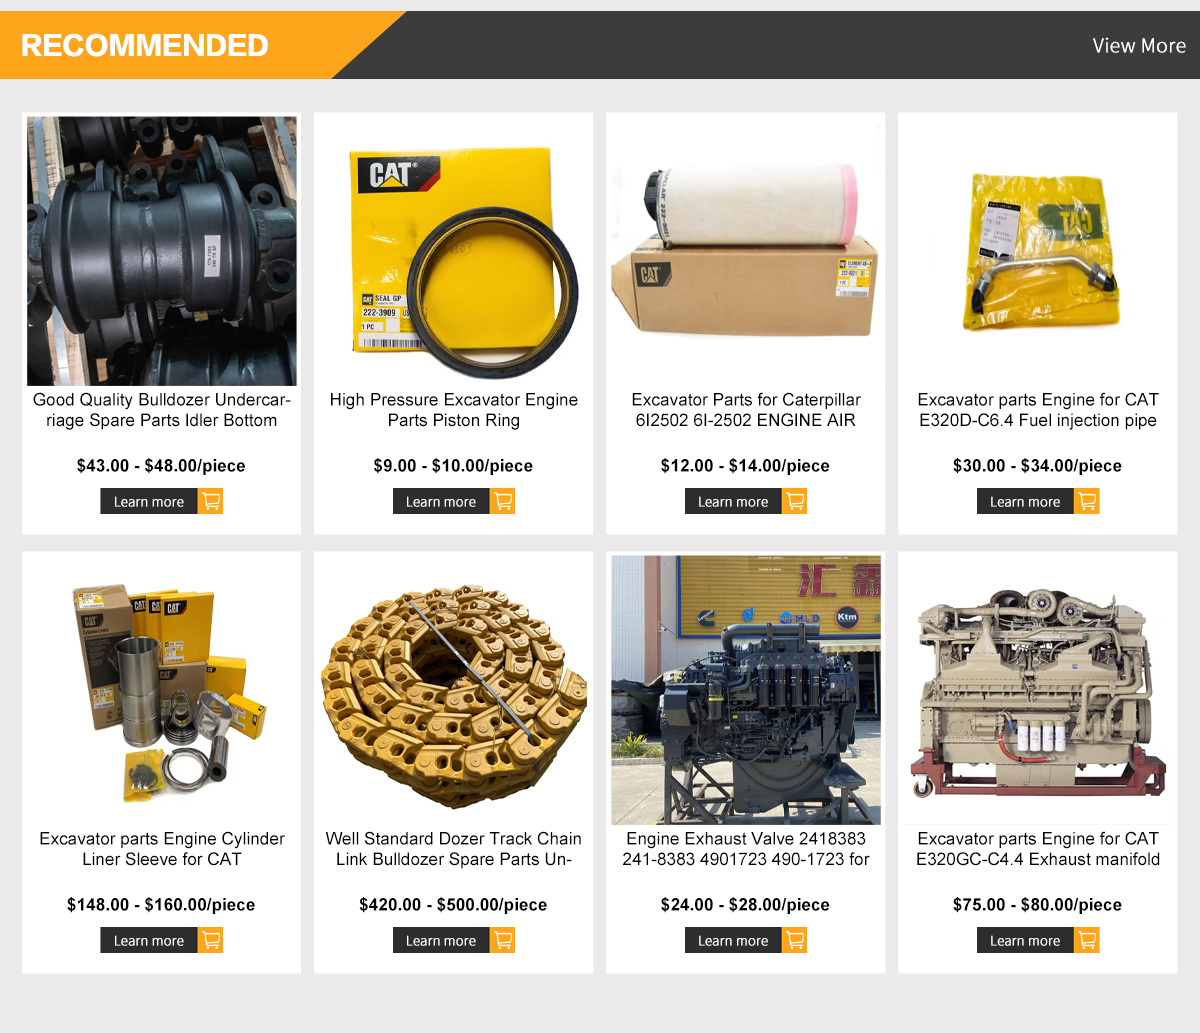Viewport: 1200px width, 1033px height.
Task: View the beige engine product image
Action: click(x=1038, y=690)
